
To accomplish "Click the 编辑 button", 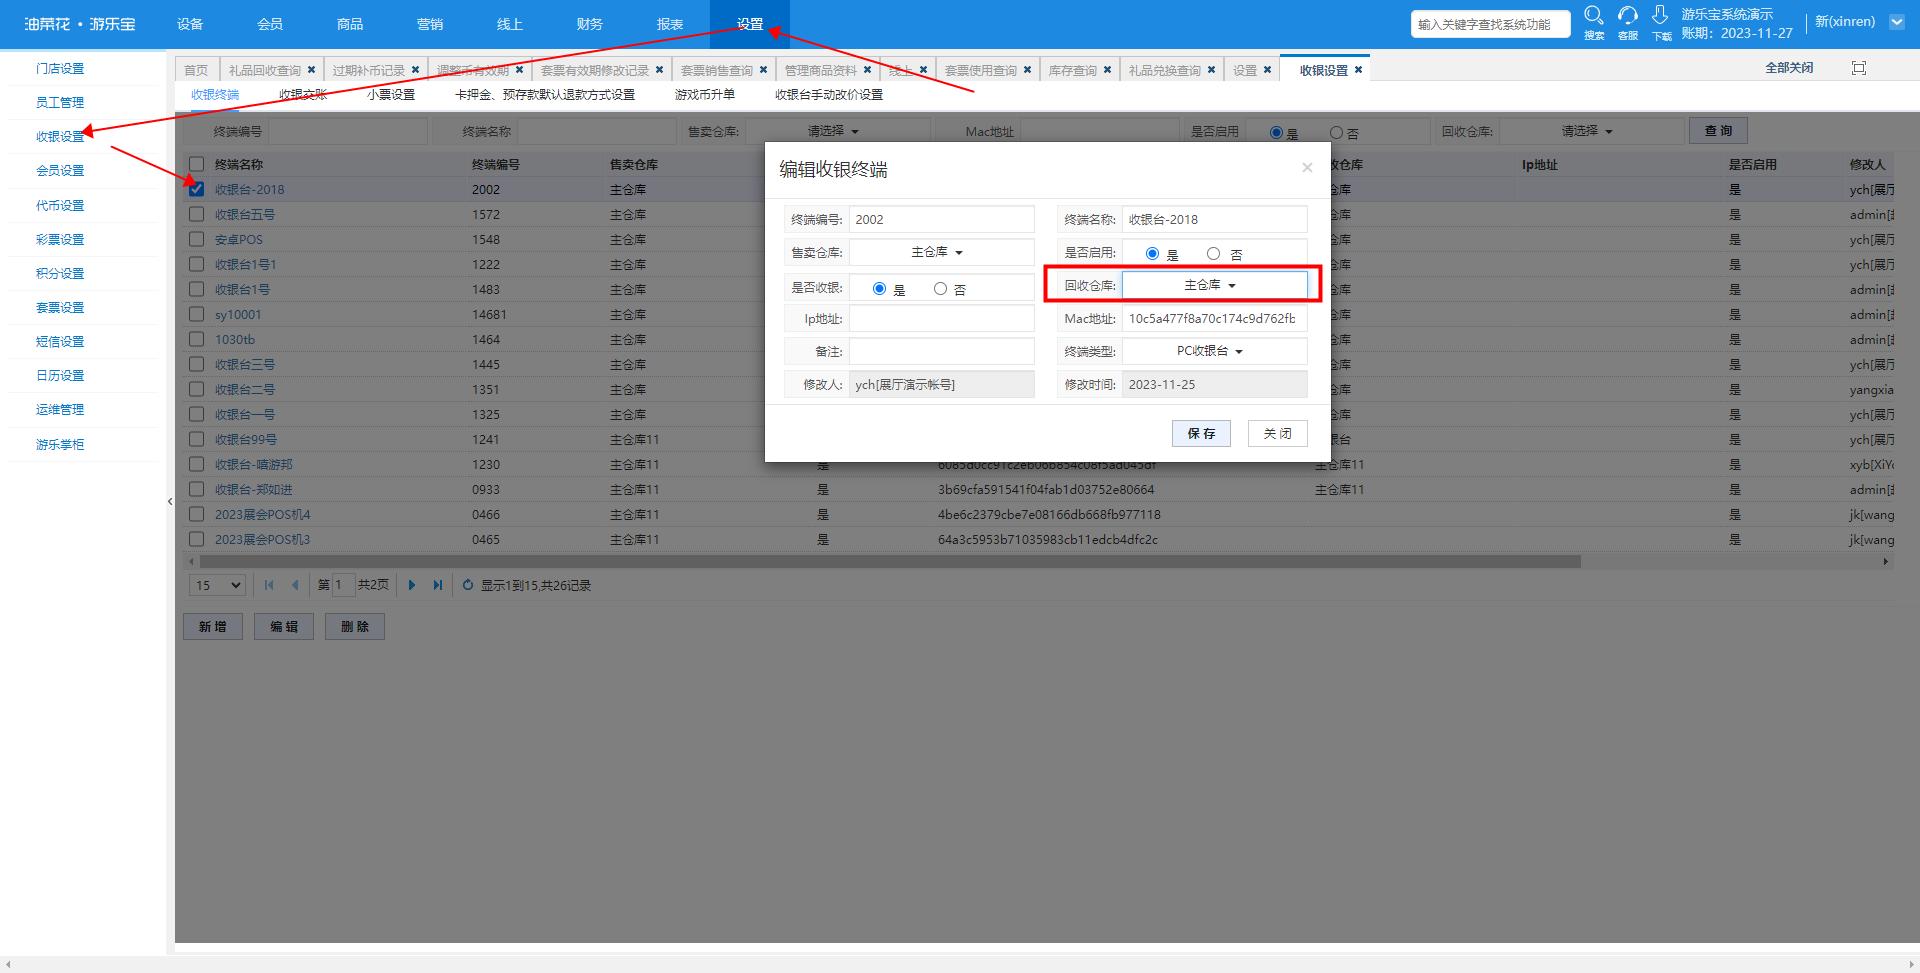I will tap(284, 627).
